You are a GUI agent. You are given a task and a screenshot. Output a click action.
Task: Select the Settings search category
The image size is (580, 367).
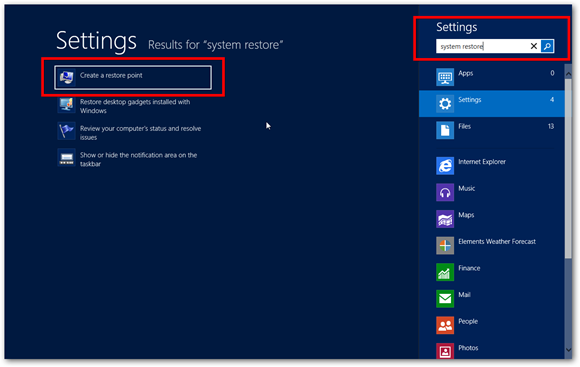point(492,104)
